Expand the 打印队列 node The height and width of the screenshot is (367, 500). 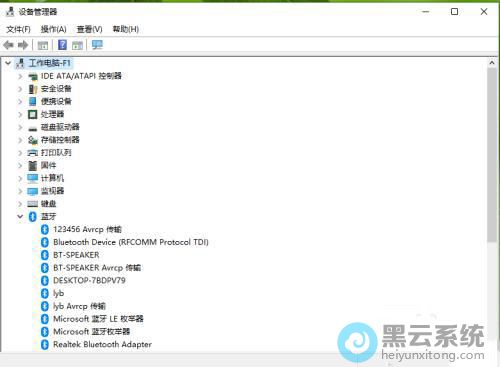coord(20,153)
